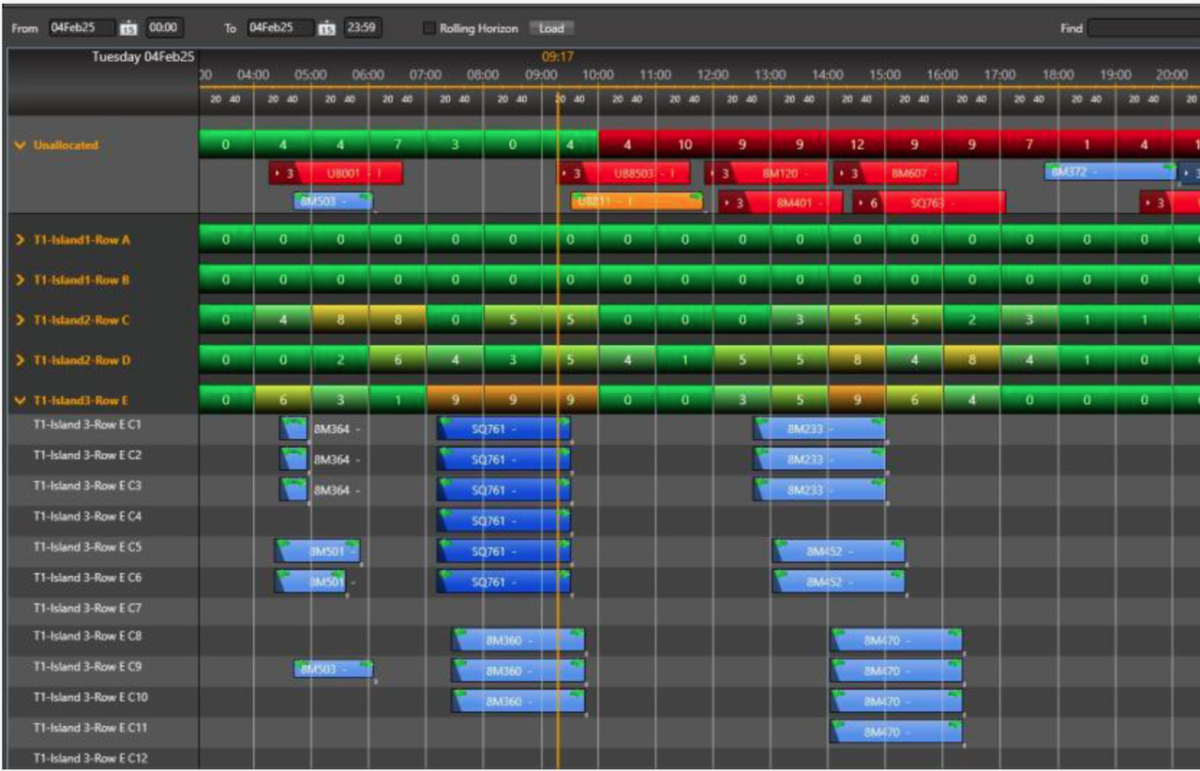Click the 18:00 hour on the timeline

pos(1058,75)
